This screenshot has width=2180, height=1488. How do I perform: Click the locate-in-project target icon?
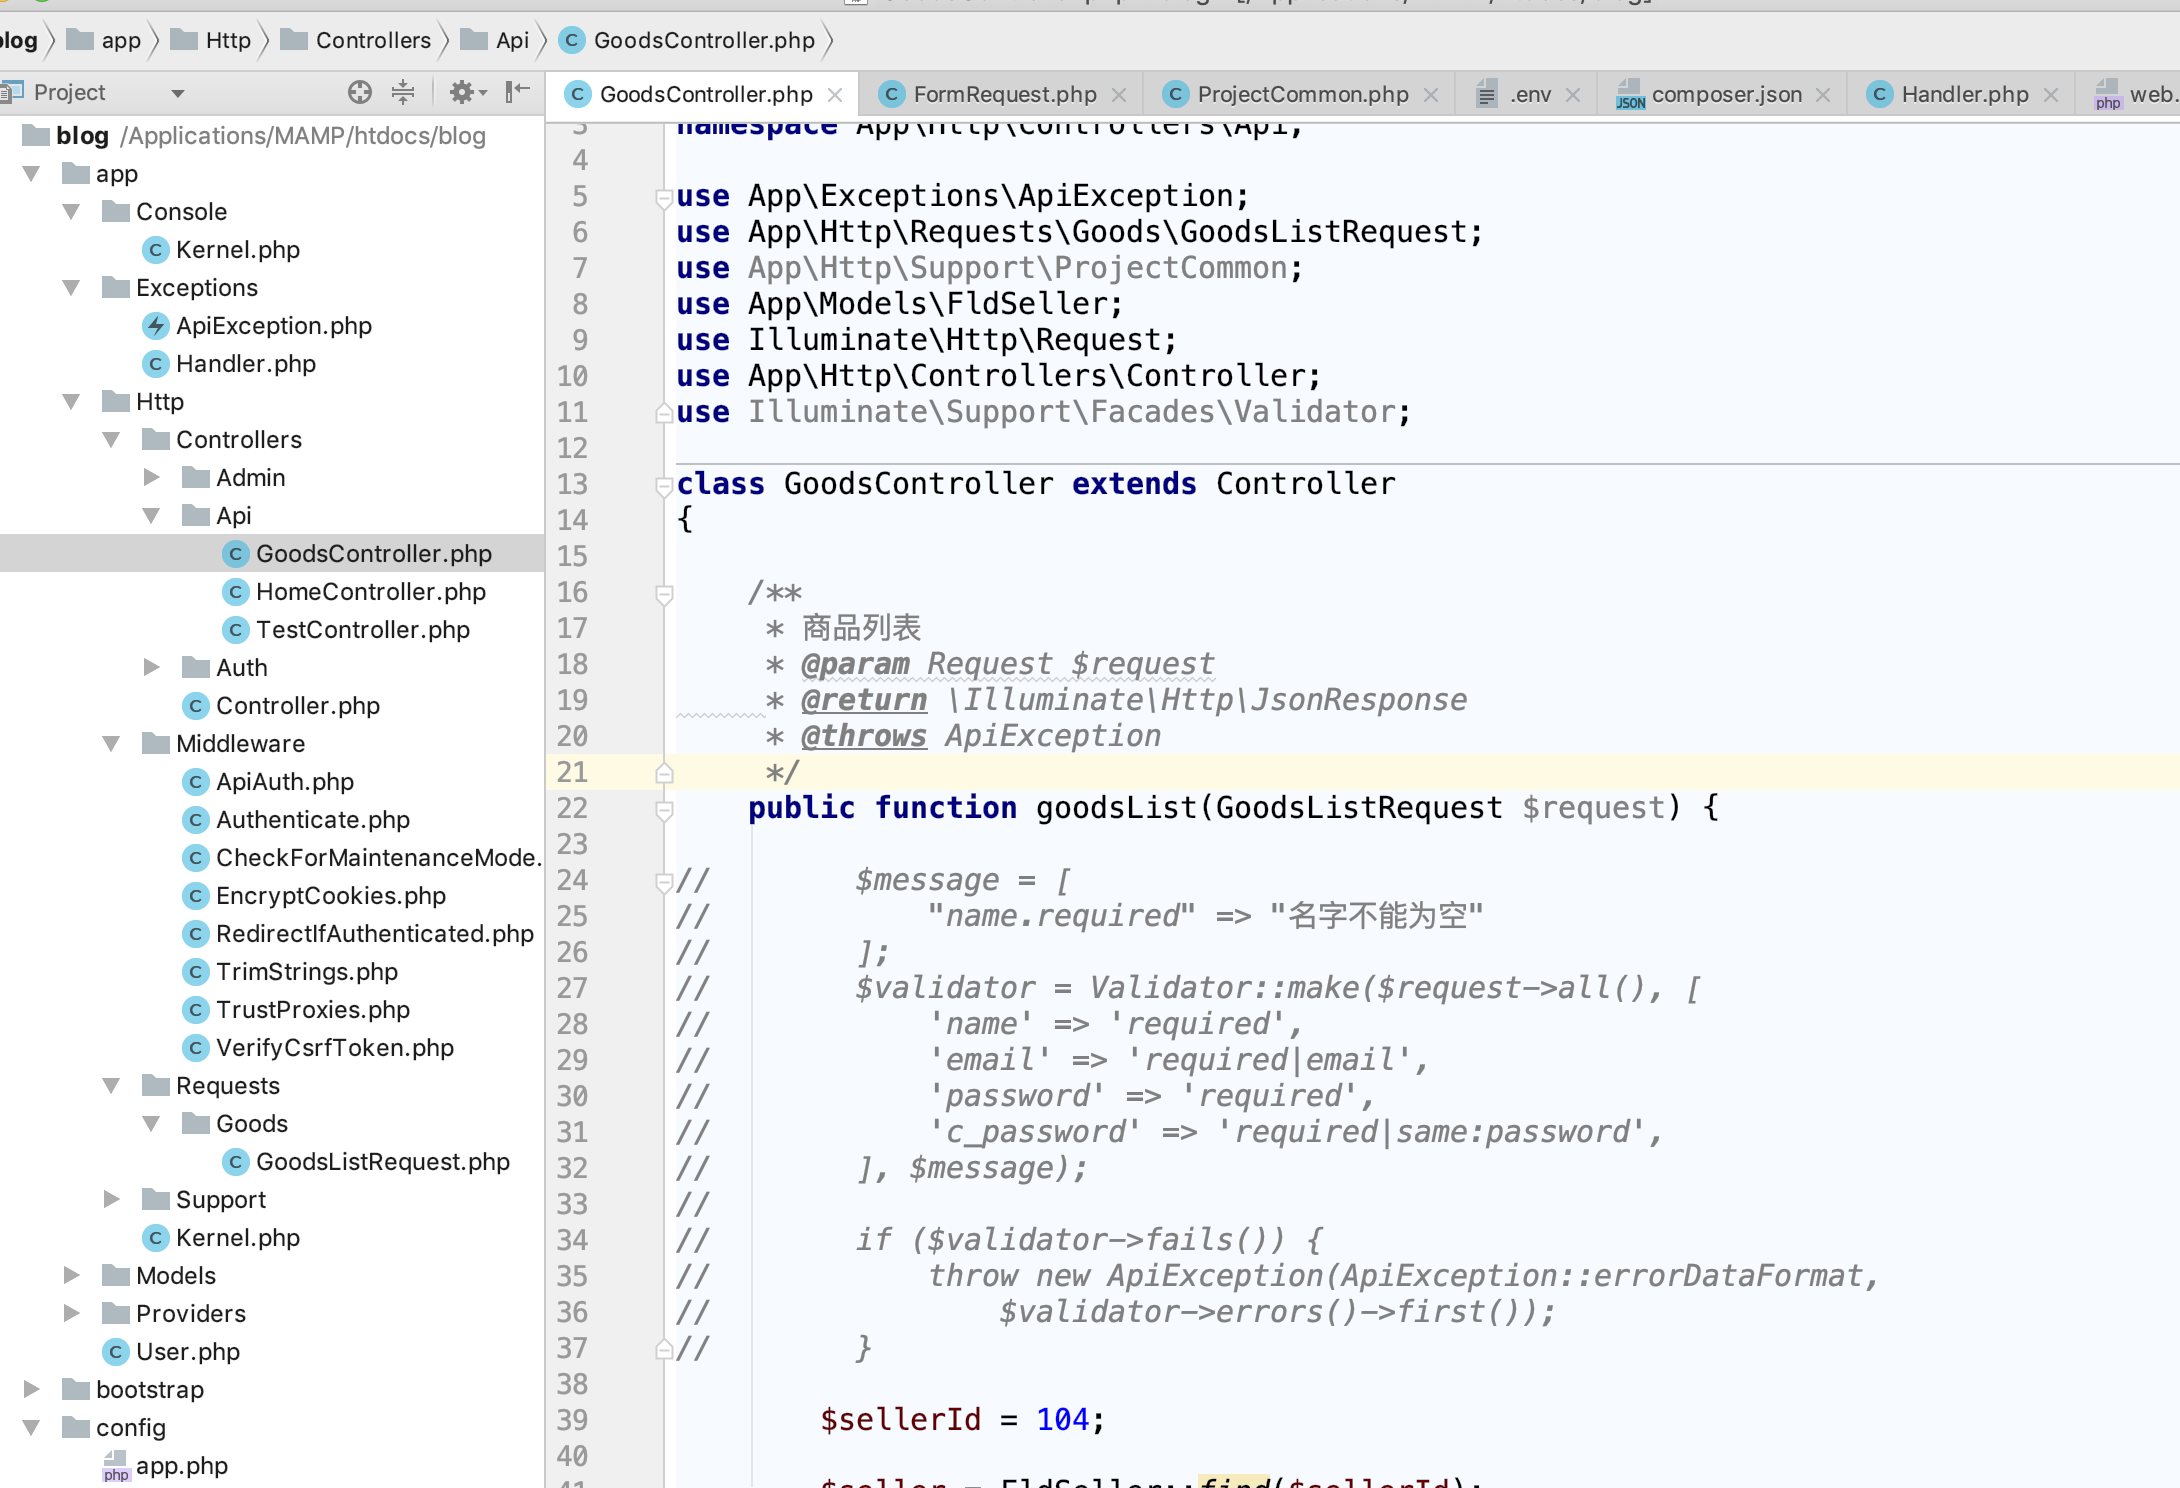[360, 93]
